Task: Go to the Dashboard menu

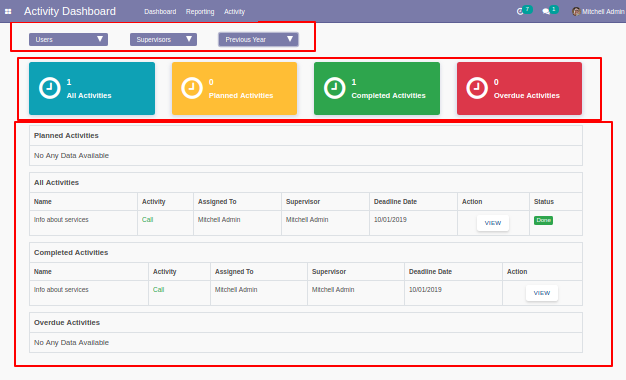Action: pyautogui.click(x=160, y=12)
